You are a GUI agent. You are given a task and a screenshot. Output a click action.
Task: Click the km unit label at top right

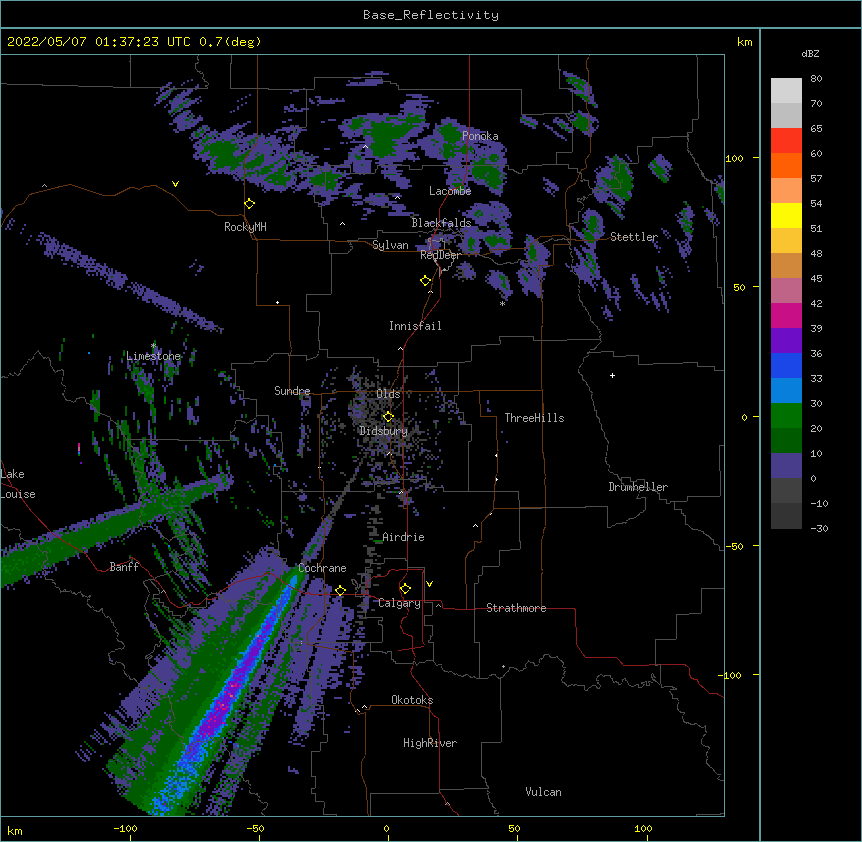click(x=744, y=42)
